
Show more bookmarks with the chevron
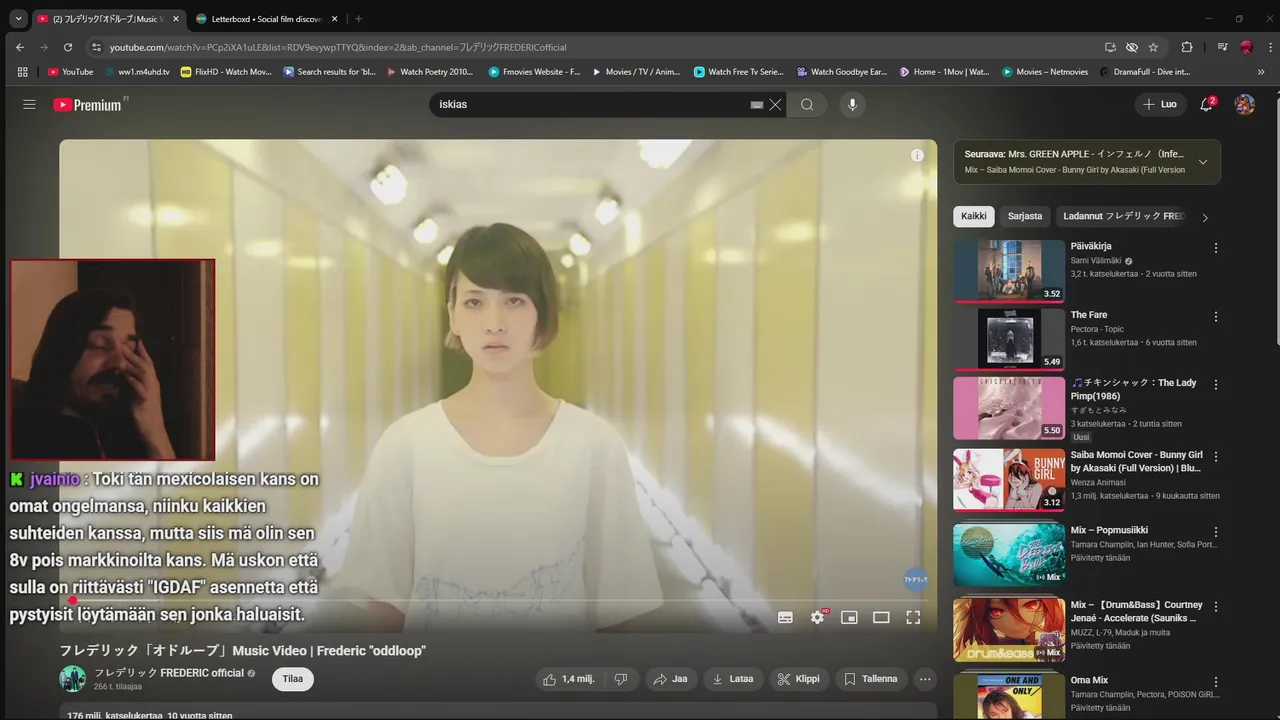1261,72
